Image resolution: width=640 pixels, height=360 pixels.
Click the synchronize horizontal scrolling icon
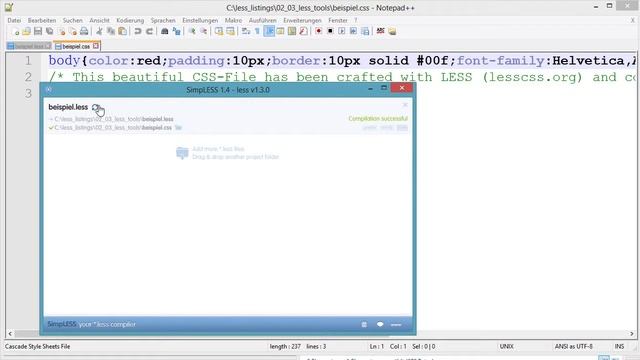click(230, 31)
